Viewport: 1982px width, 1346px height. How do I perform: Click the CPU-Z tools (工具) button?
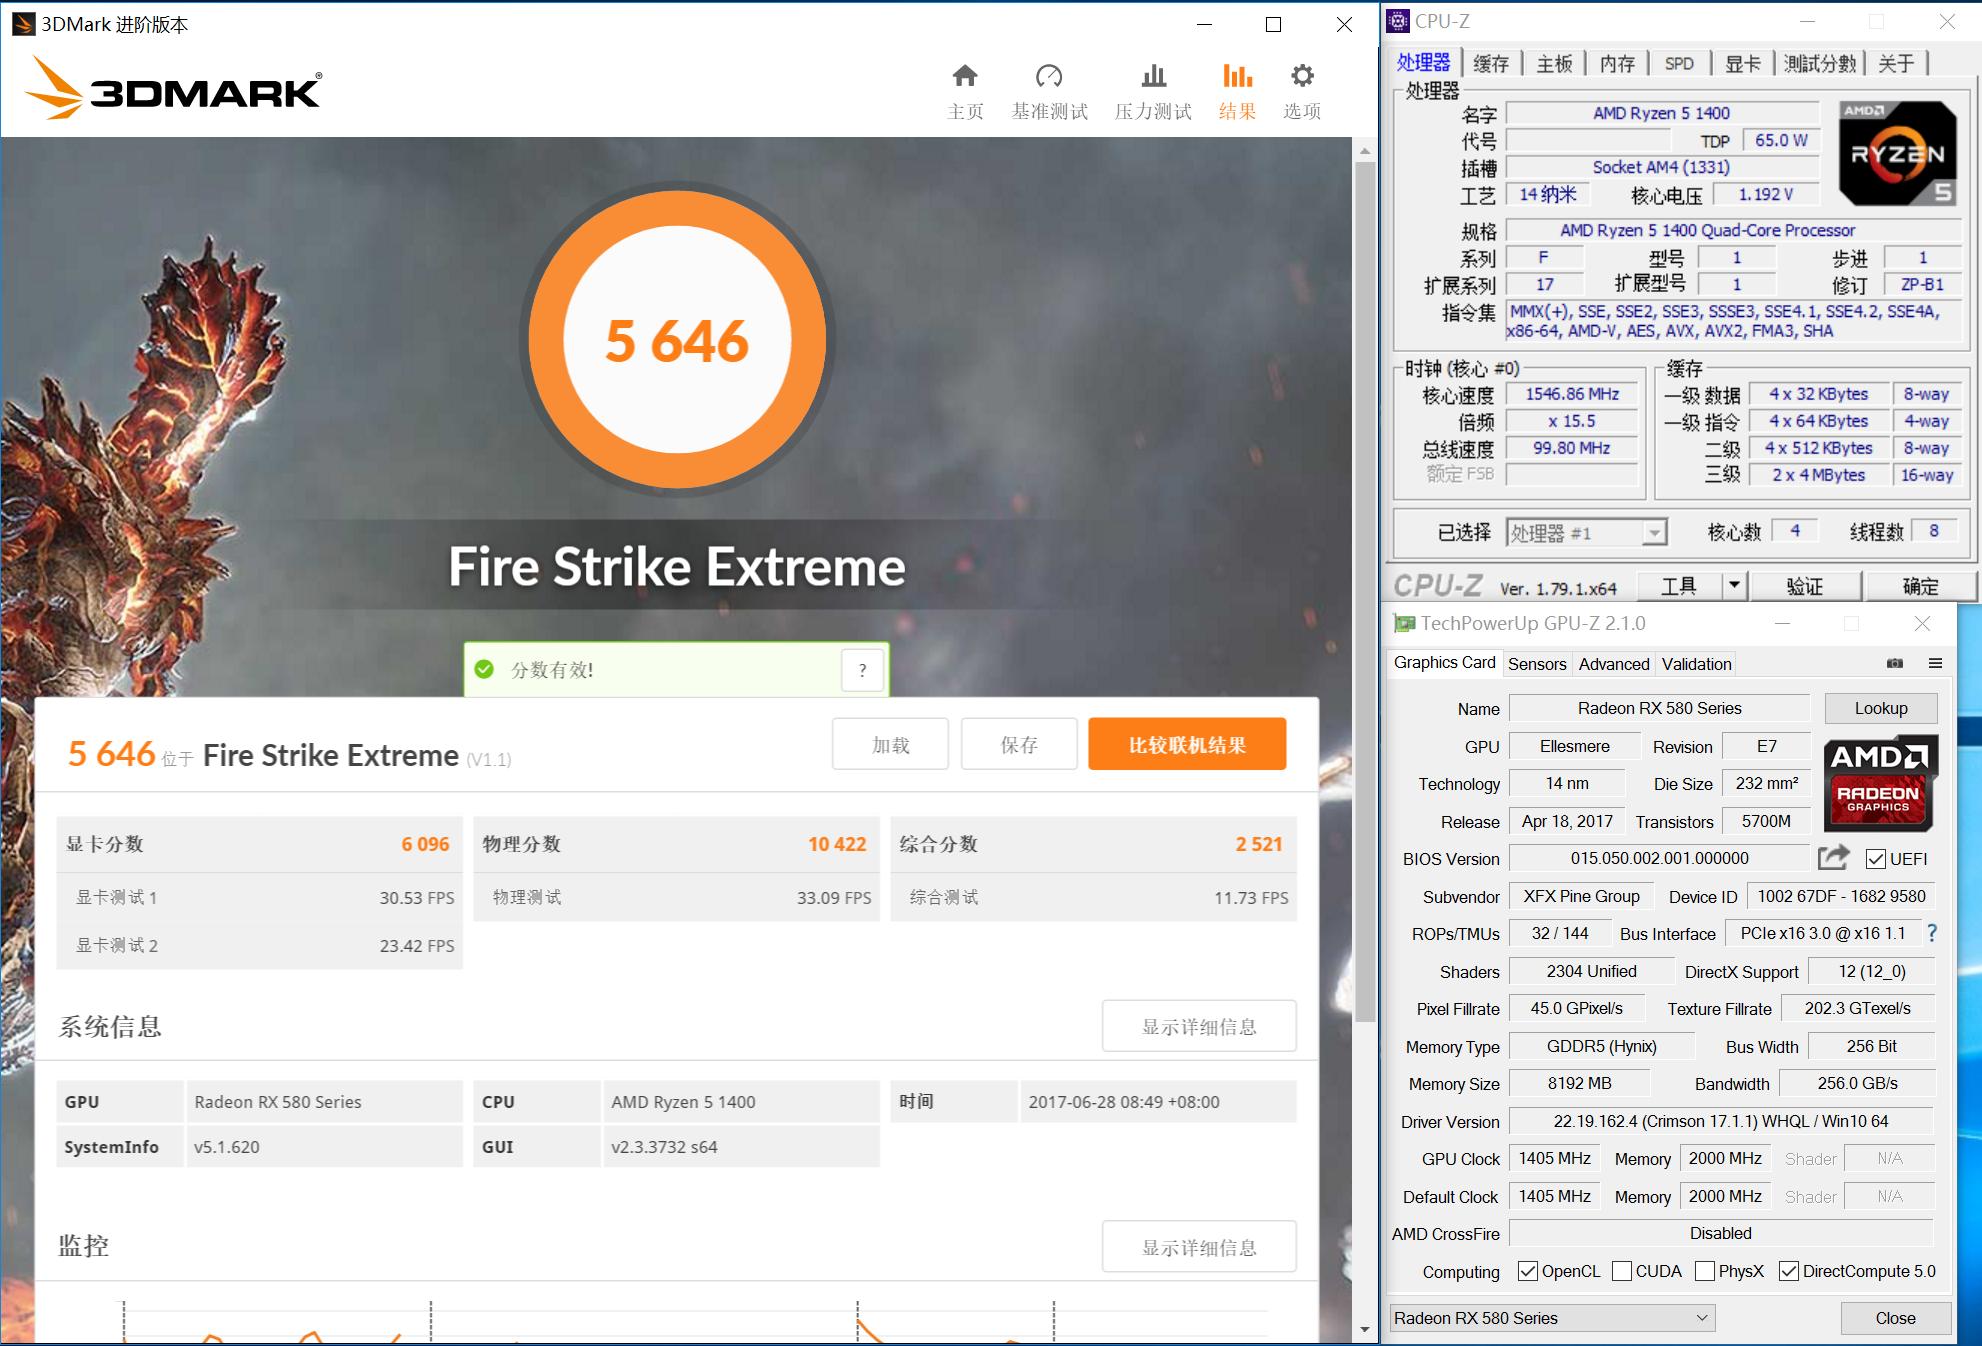(1678, 586)
